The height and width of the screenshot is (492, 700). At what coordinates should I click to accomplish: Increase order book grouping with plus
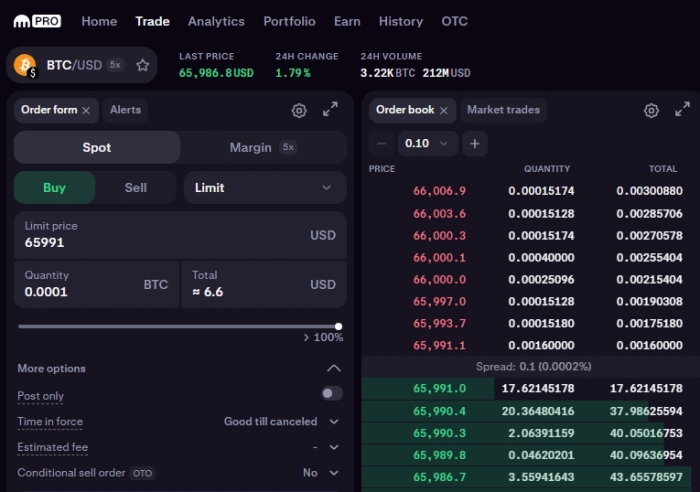[x=475, y=143]
